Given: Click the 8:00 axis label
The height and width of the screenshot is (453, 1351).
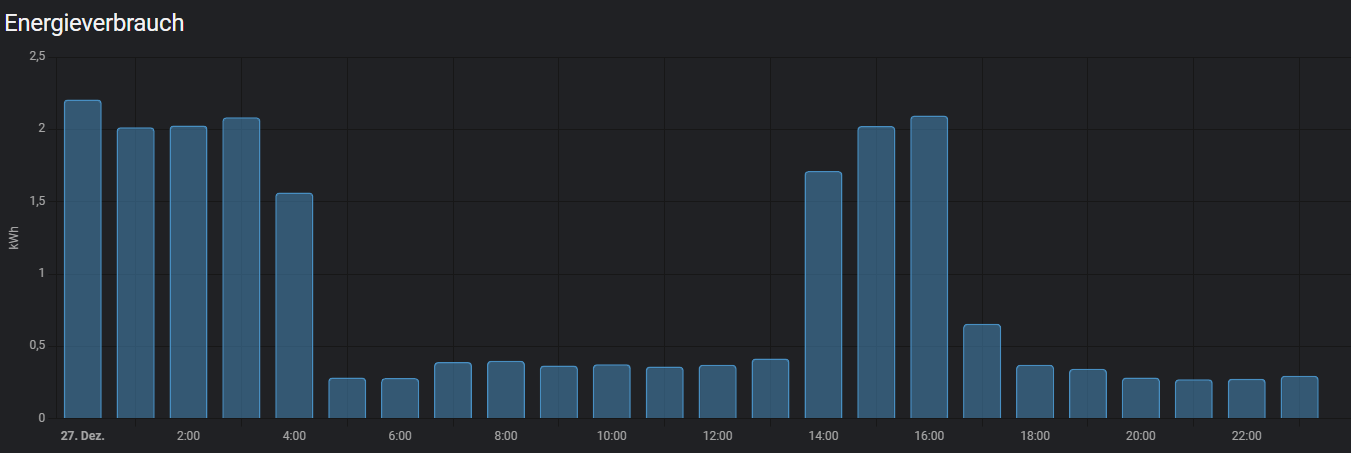Looking at the screenshot, I should [x=506, y=436].
